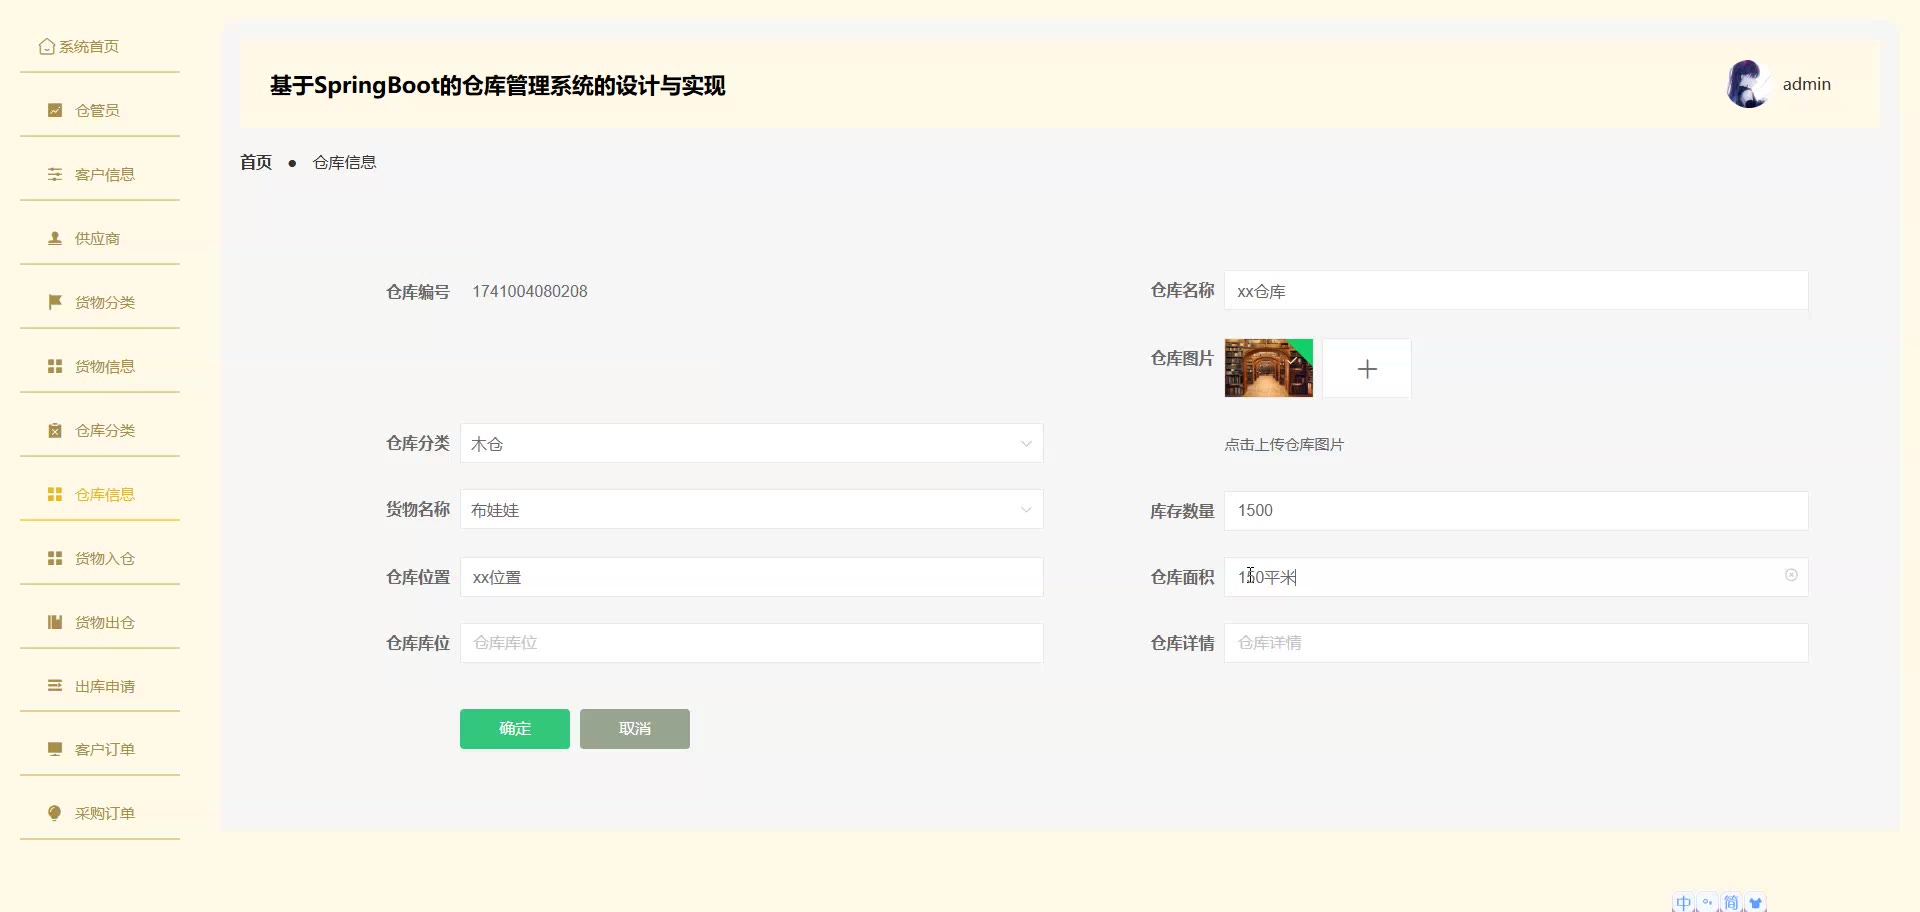Click the empty 仓库详情 input
The width and height of the screenshot is (1920, 912).
1516,643
